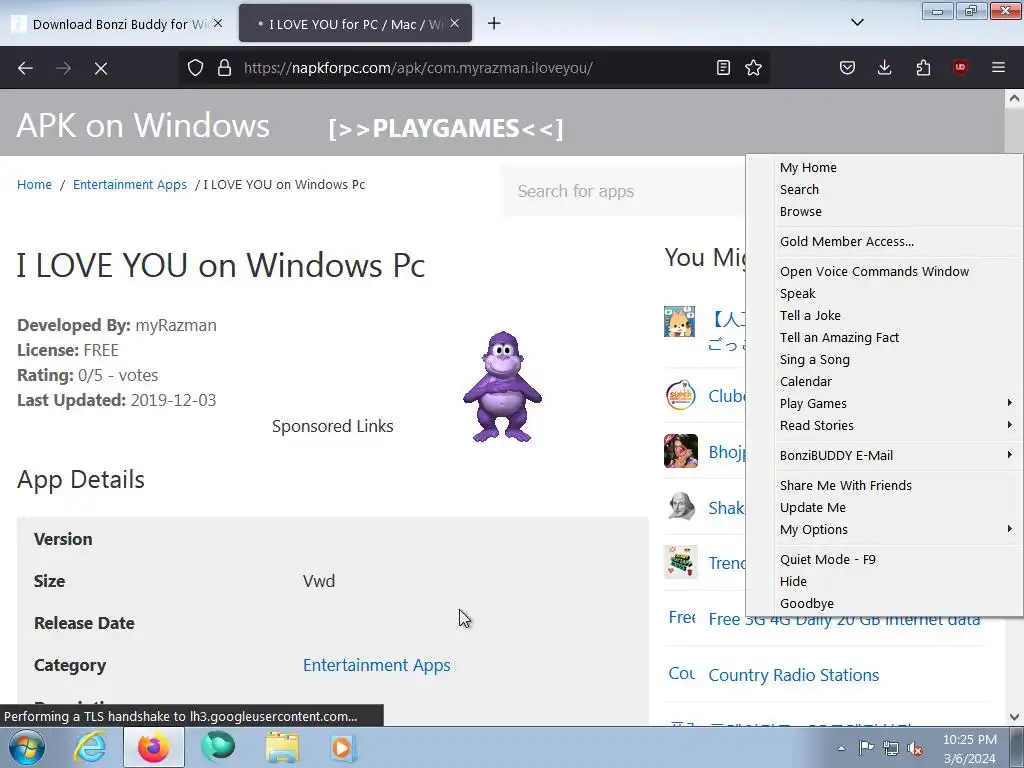
Task: Open the uBlock Origin extension icon
Action: pyautogui.click(x=960, y=67)
